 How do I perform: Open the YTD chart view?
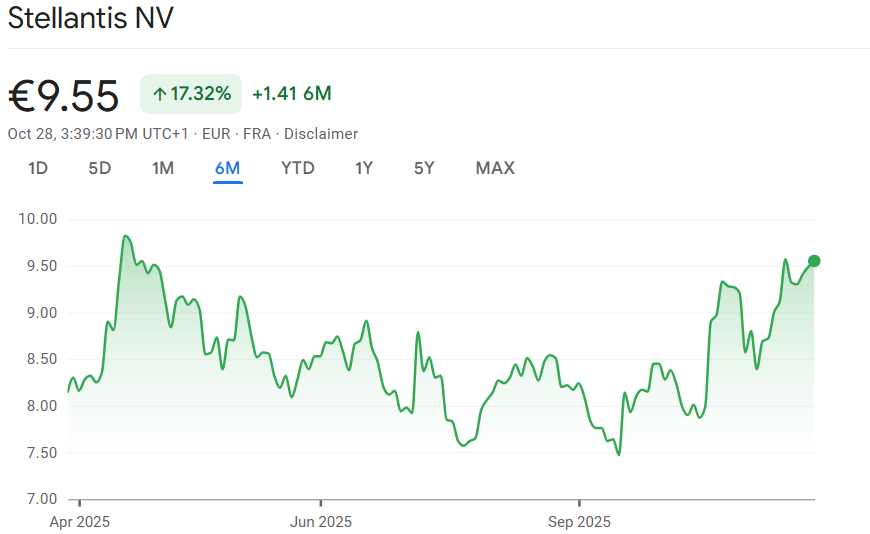click(x=298, y=168)
